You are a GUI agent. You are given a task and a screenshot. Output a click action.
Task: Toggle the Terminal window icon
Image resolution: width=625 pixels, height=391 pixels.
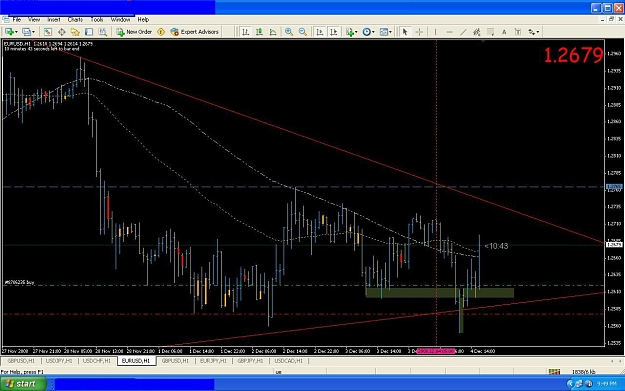[89, 32]
